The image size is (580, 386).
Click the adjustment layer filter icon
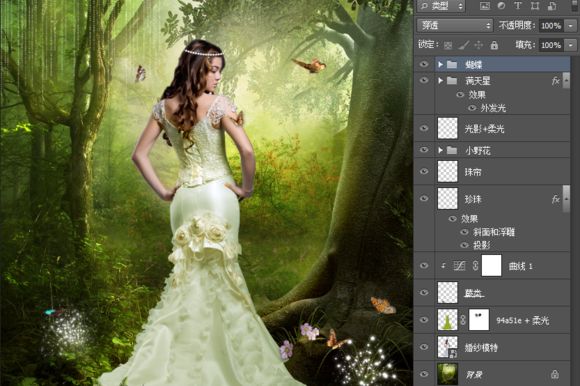501,6
